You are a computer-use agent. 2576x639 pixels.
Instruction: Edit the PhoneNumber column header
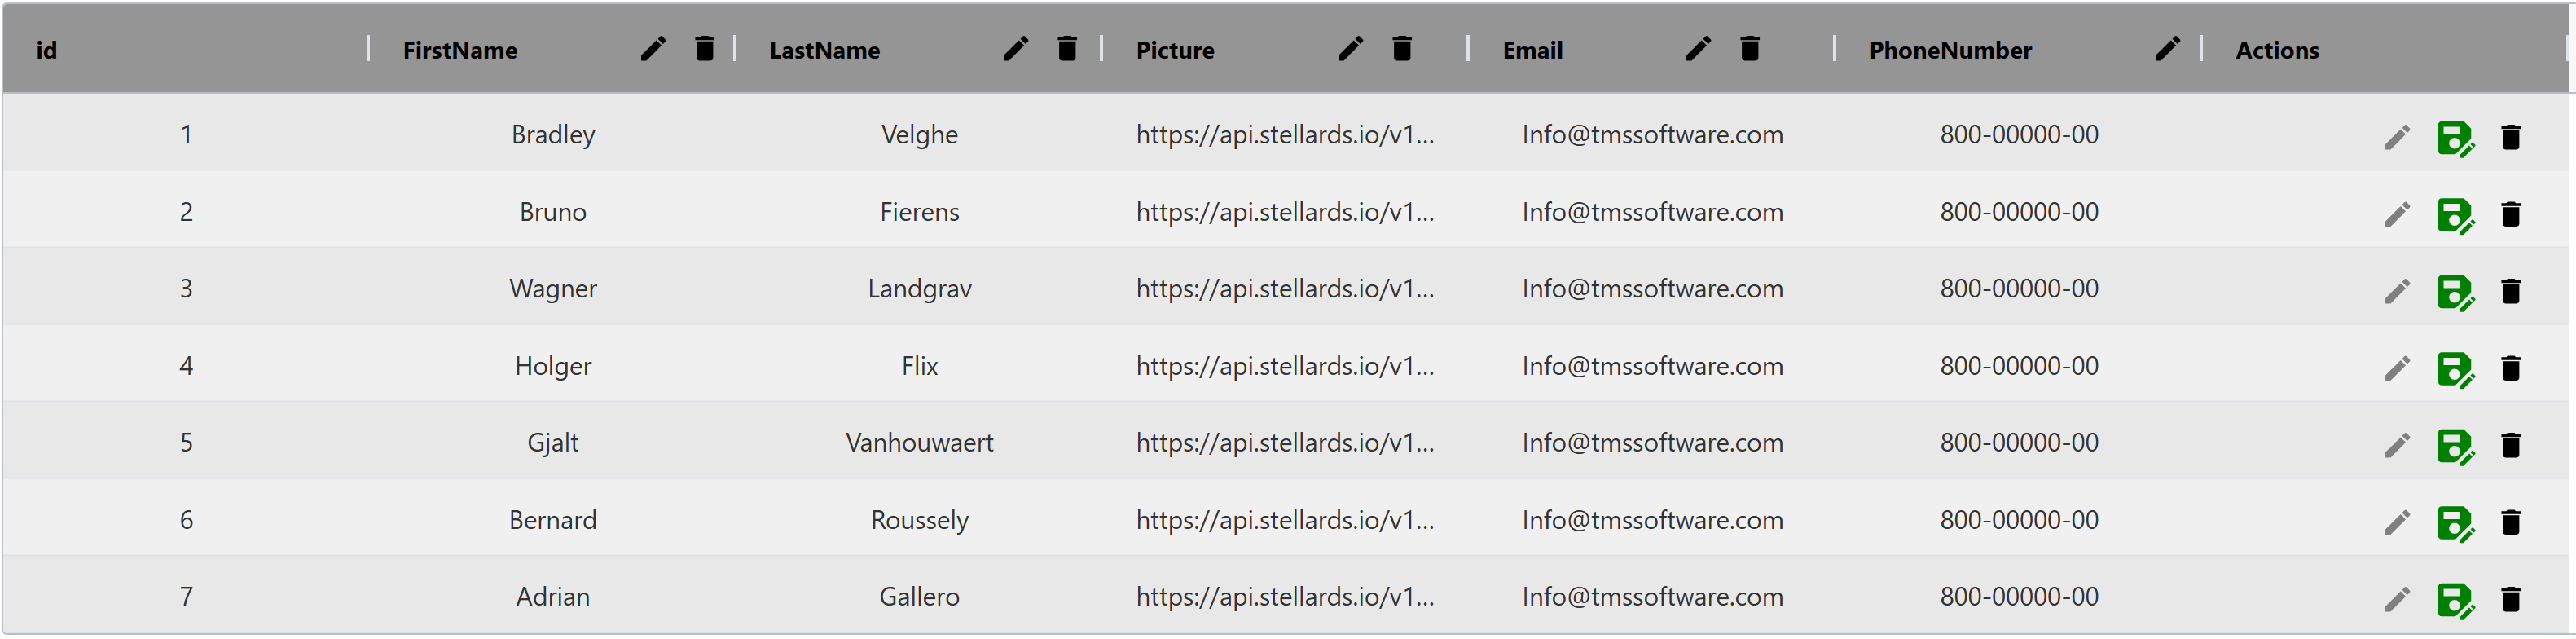[2166, 48]
